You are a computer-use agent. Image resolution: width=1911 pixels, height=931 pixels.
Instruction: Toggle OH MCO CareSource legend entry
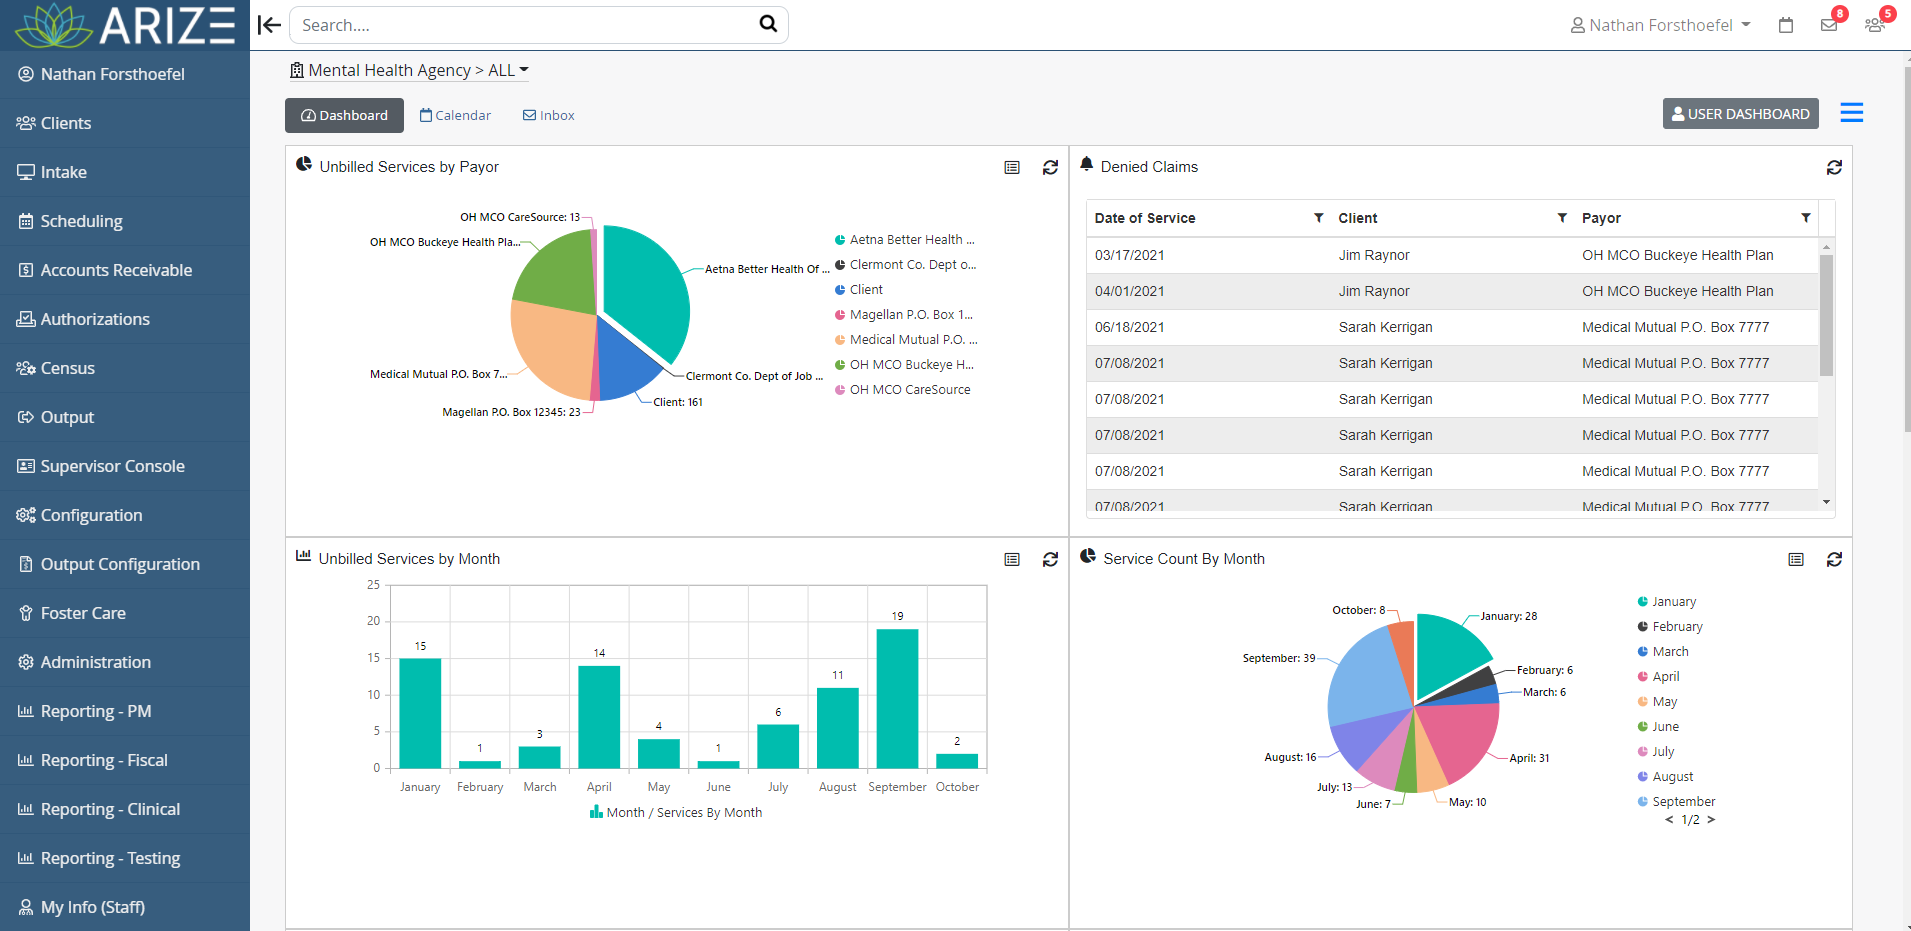coord(903,389)
